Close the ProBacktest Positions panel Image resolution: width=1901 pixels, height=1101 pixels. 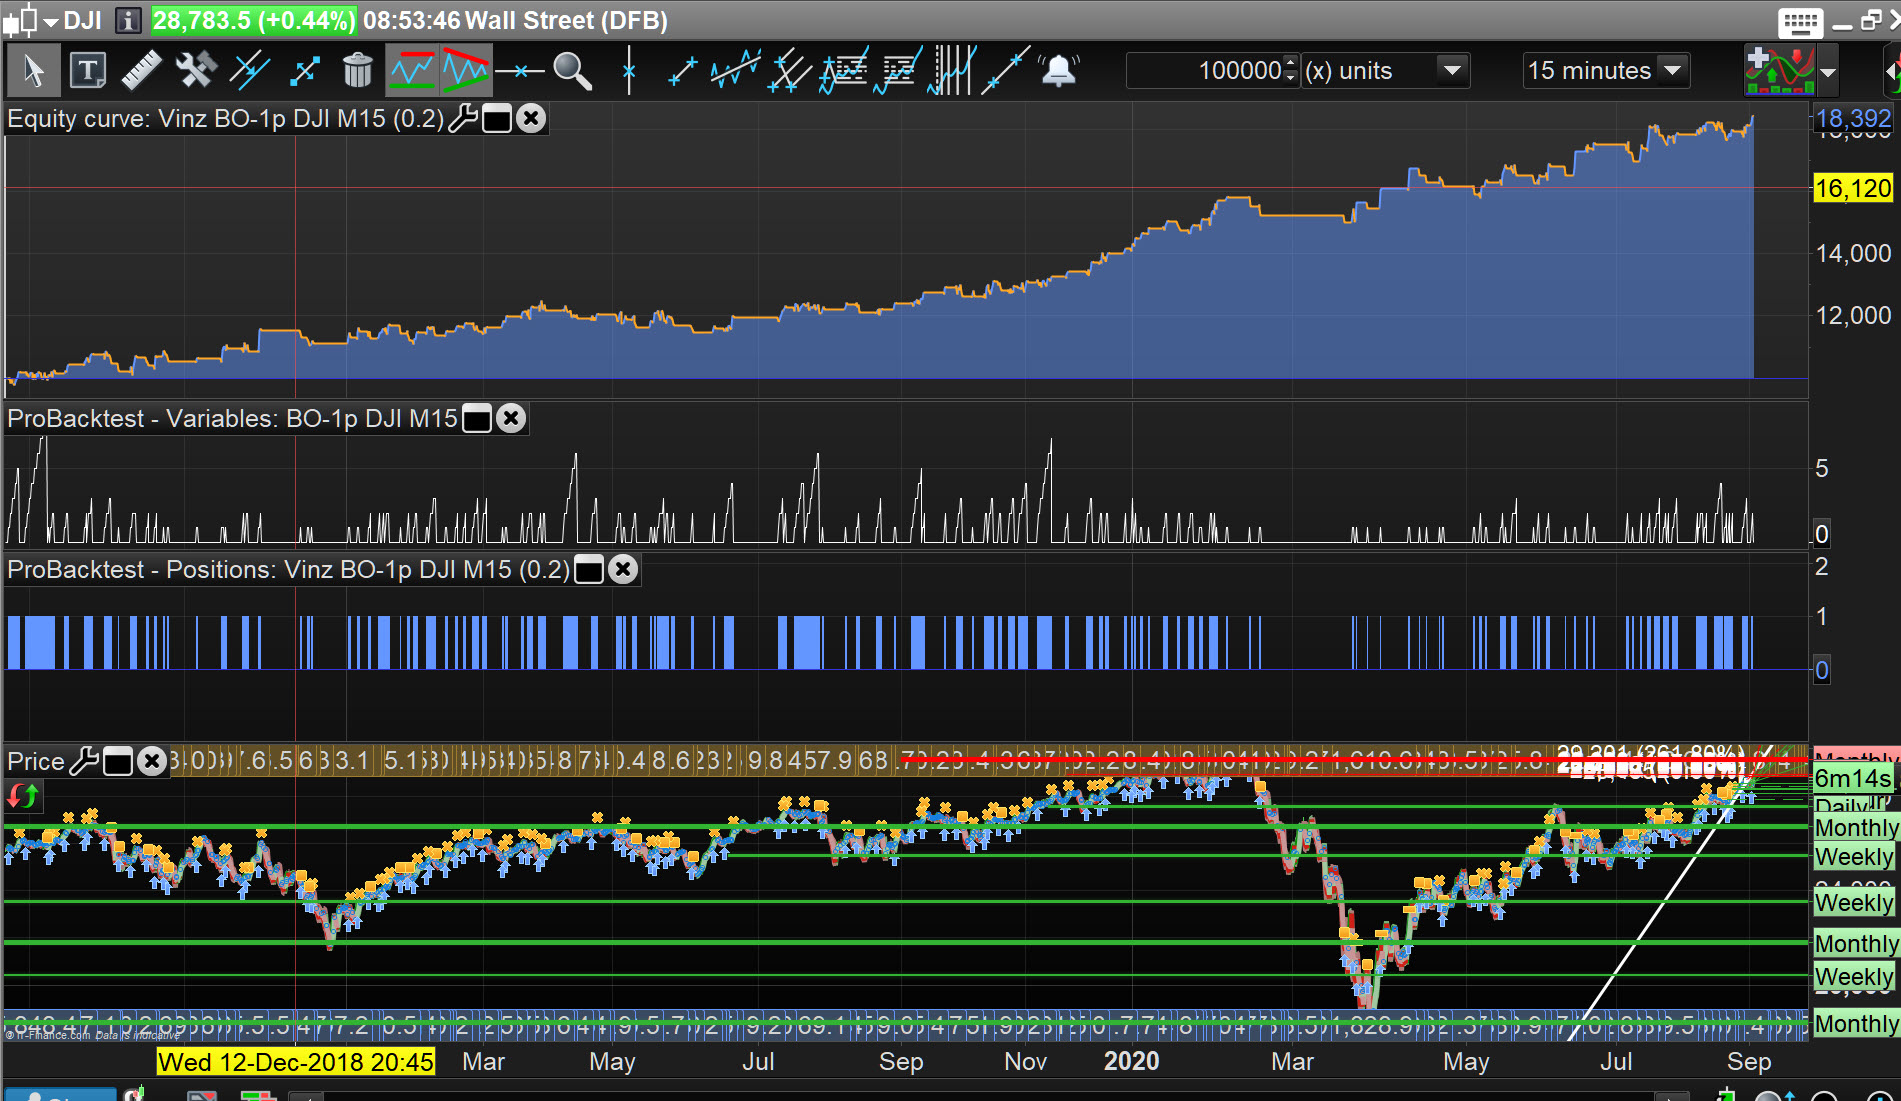(x=623, y=570)
